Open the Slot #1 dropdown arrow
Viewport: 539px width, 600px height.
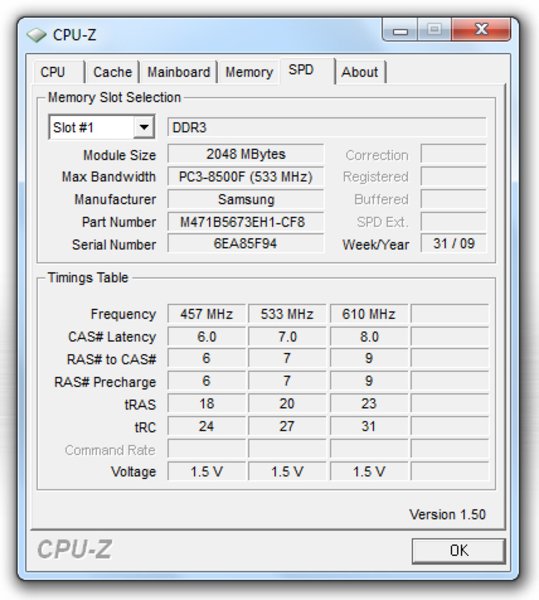(x=144, y=127)
